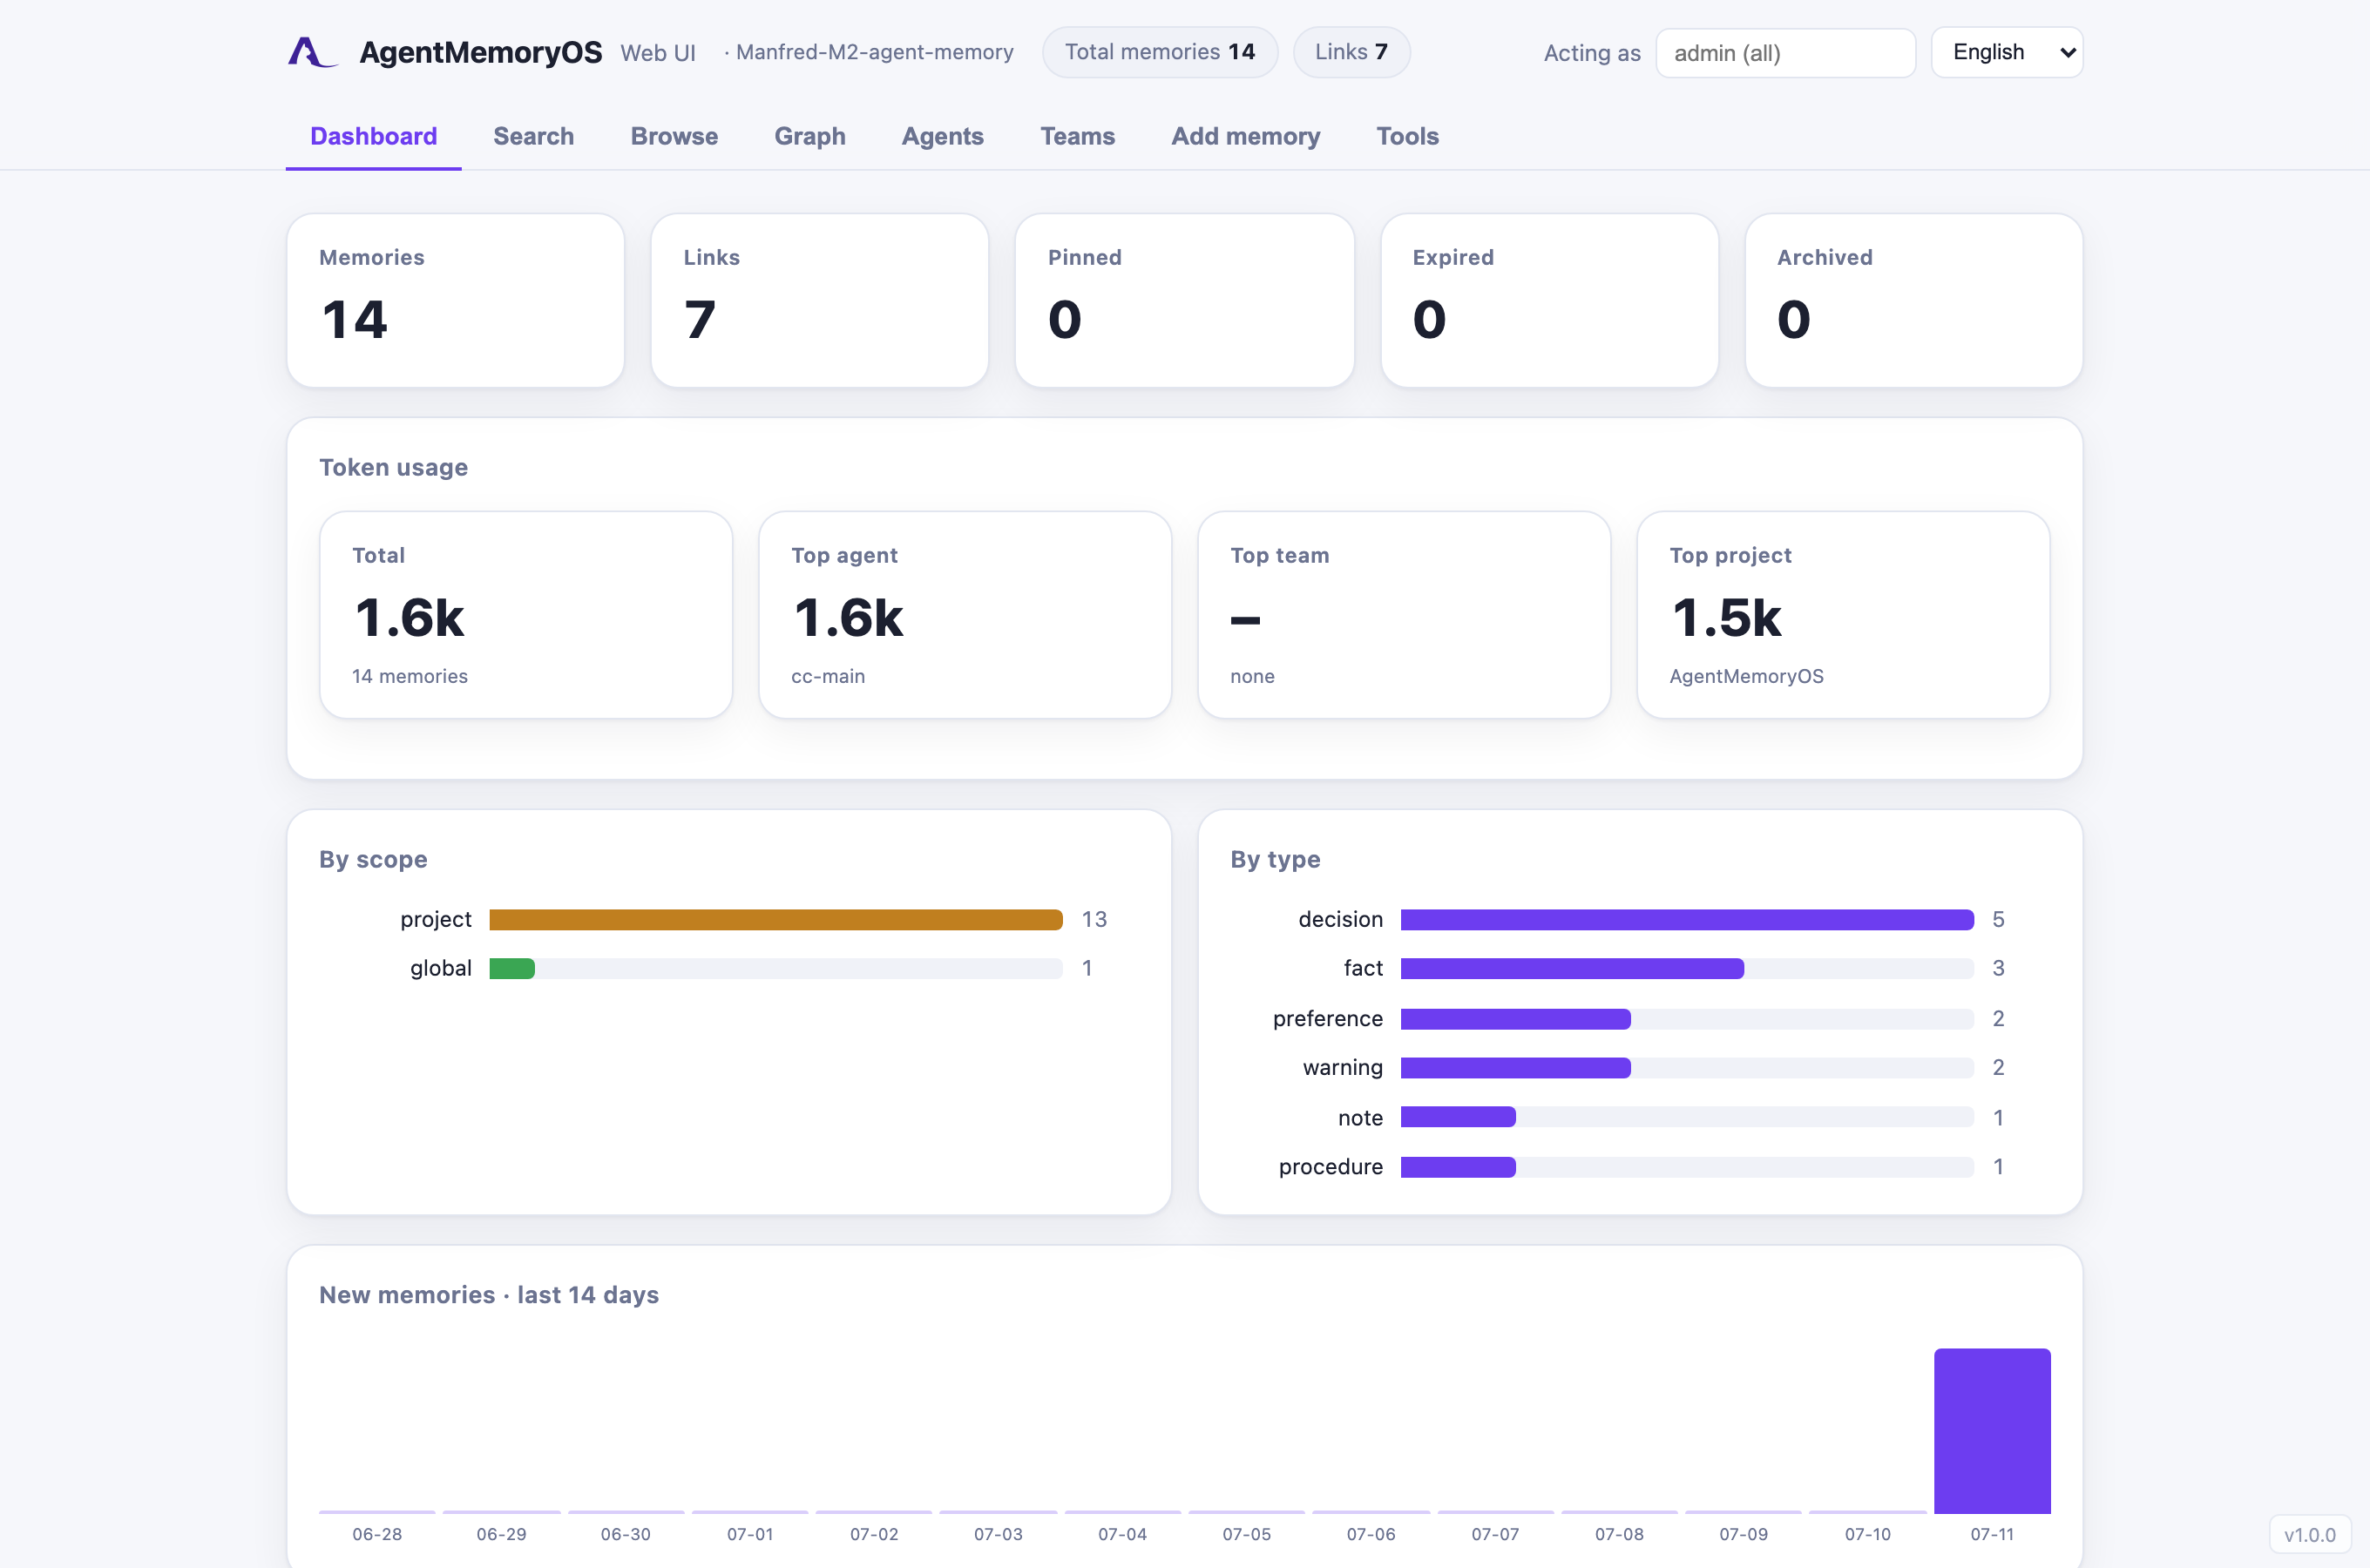Open the Teams tab

coord(1077,136)
